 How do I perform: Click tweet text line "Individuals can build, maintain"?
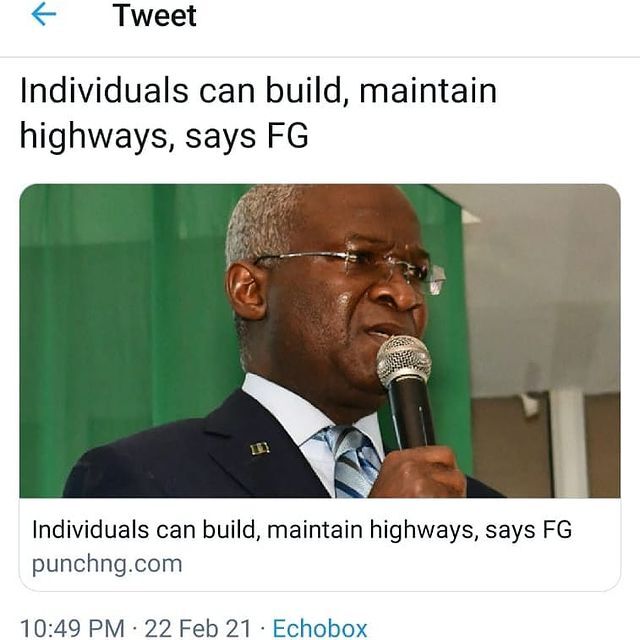click(258, 91)
